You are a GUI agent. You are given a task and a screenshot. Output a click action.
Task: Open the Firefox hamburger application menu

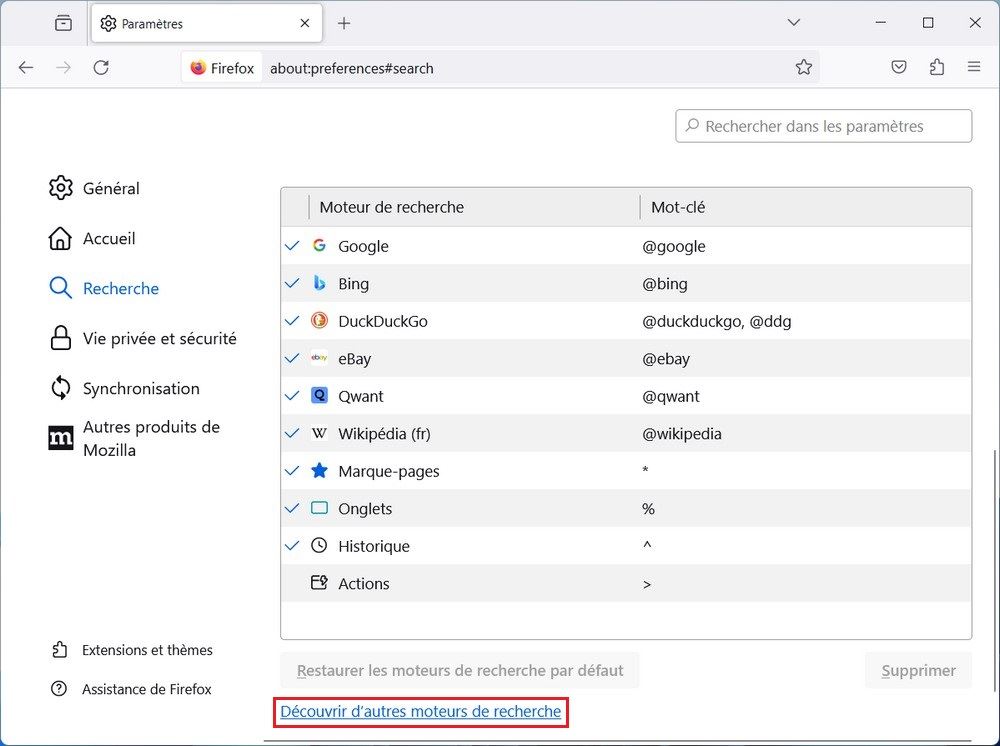point(974,67)
